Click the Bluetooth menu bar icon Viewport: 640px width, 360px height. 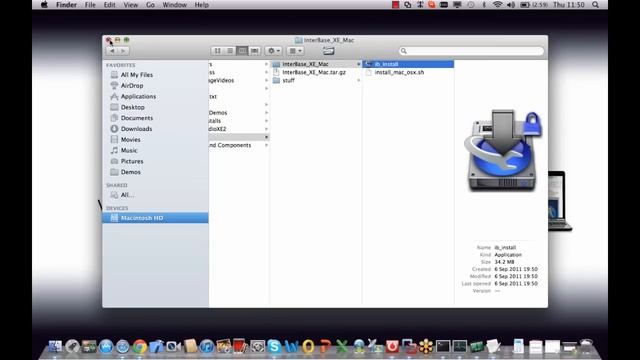pos(484,5)
